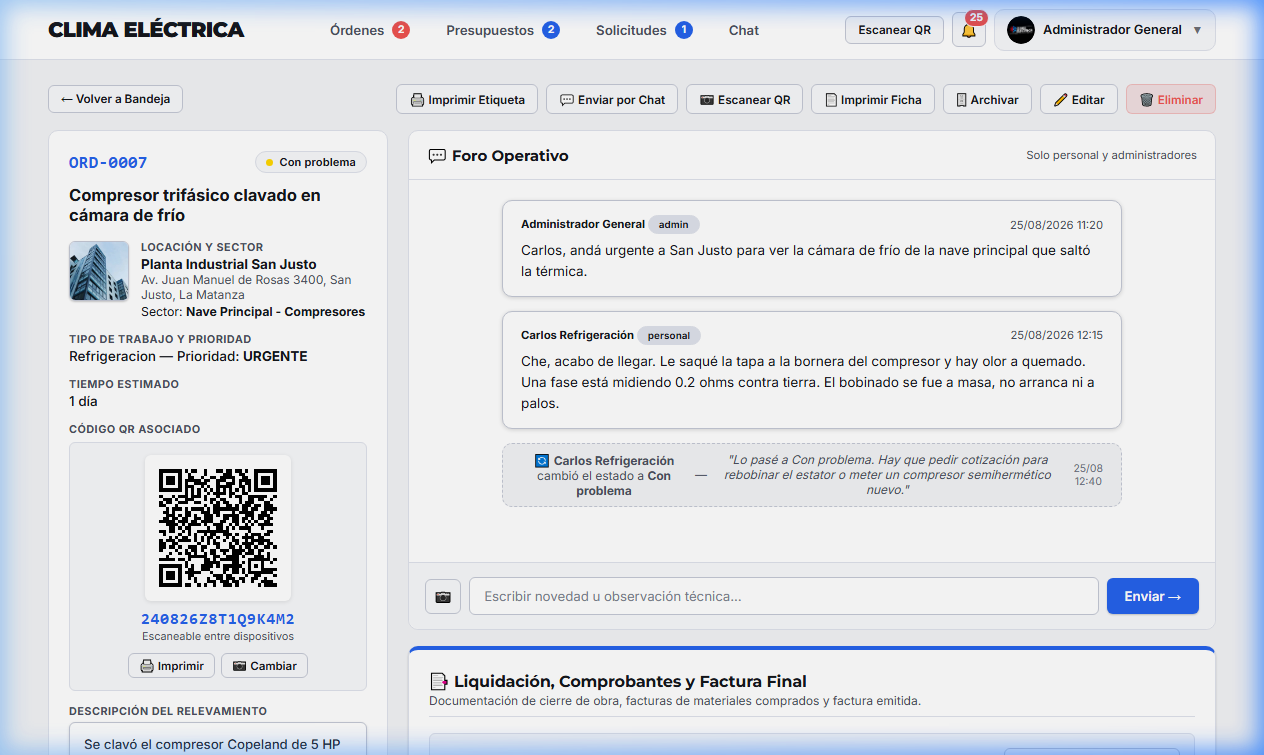Viewport: 1264px width, 755px height.
Task: Attach photo with camera icon button
Action: point(443,596)
